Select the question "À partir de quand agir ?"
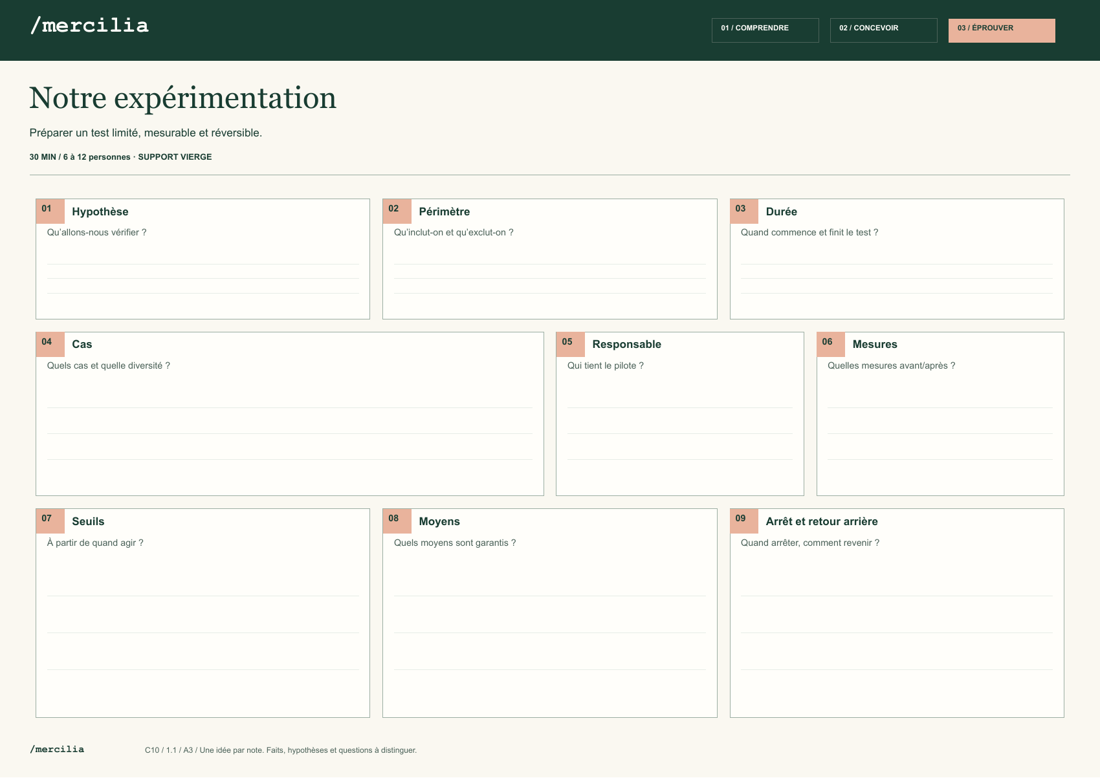This screenshot has width=1100, height=778. tap(95, 543)
